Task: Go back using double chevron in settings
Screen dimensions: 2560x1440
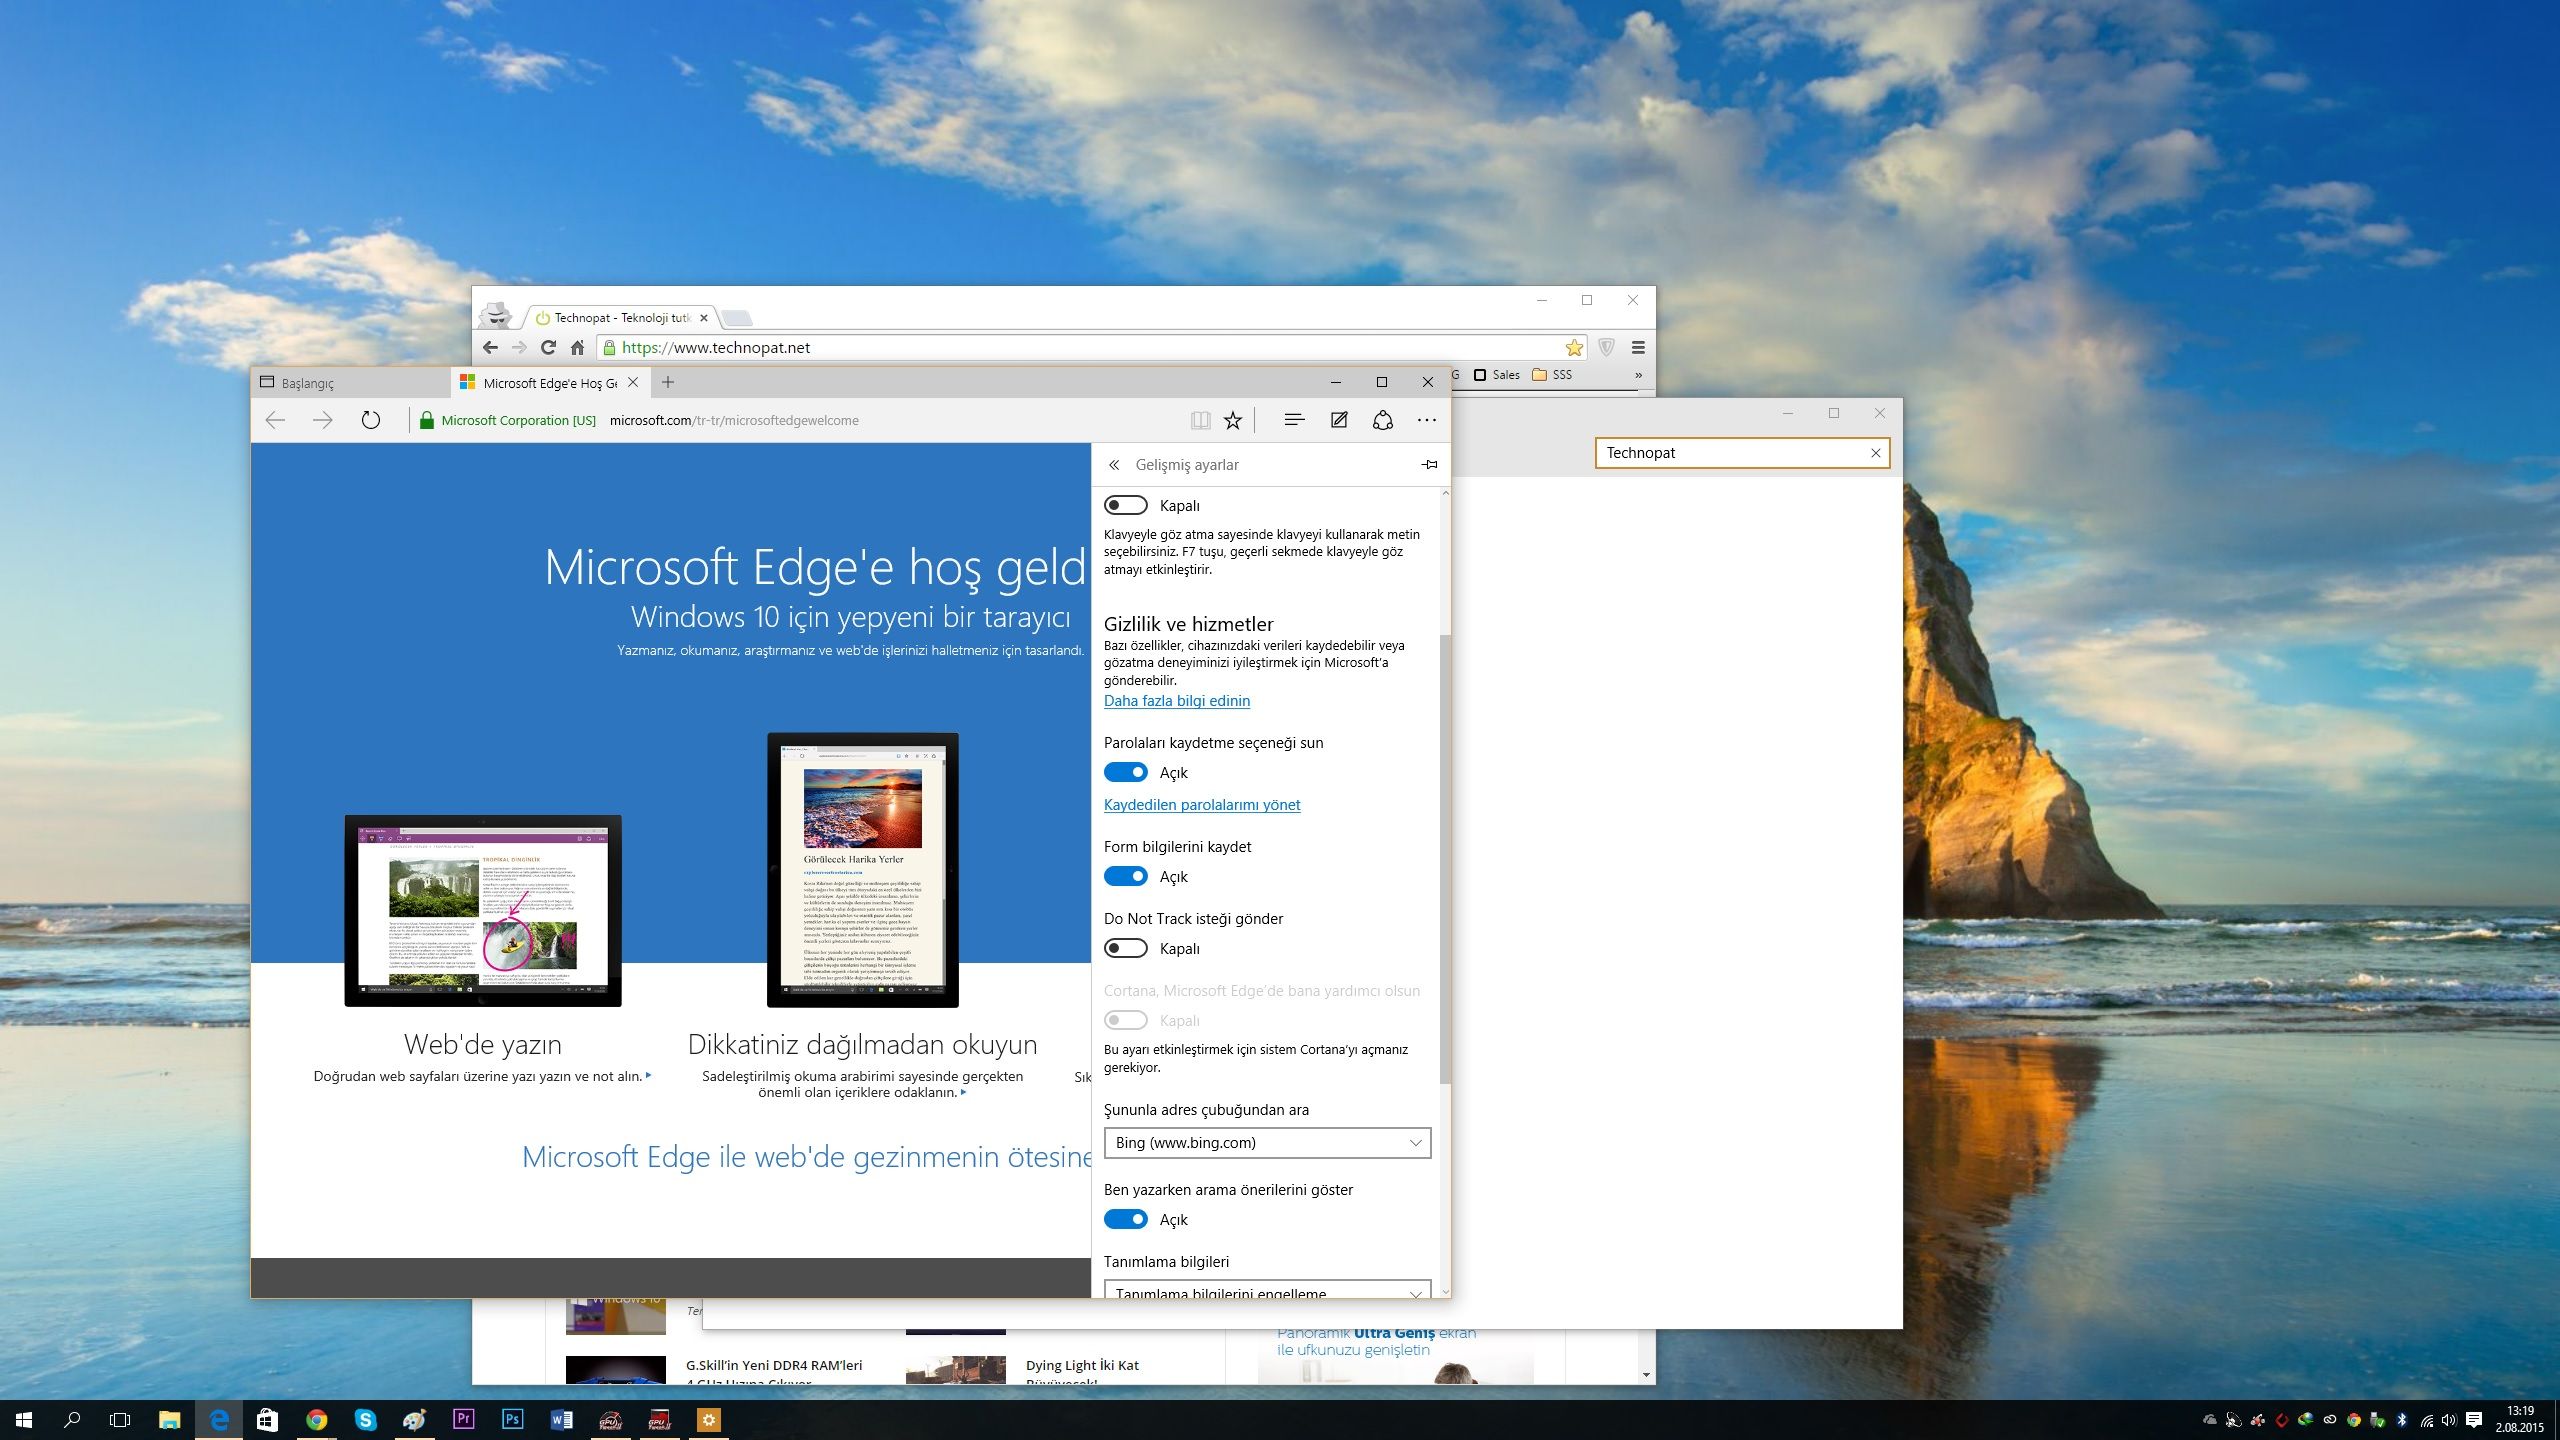Action: click(x=1114, y=465)
